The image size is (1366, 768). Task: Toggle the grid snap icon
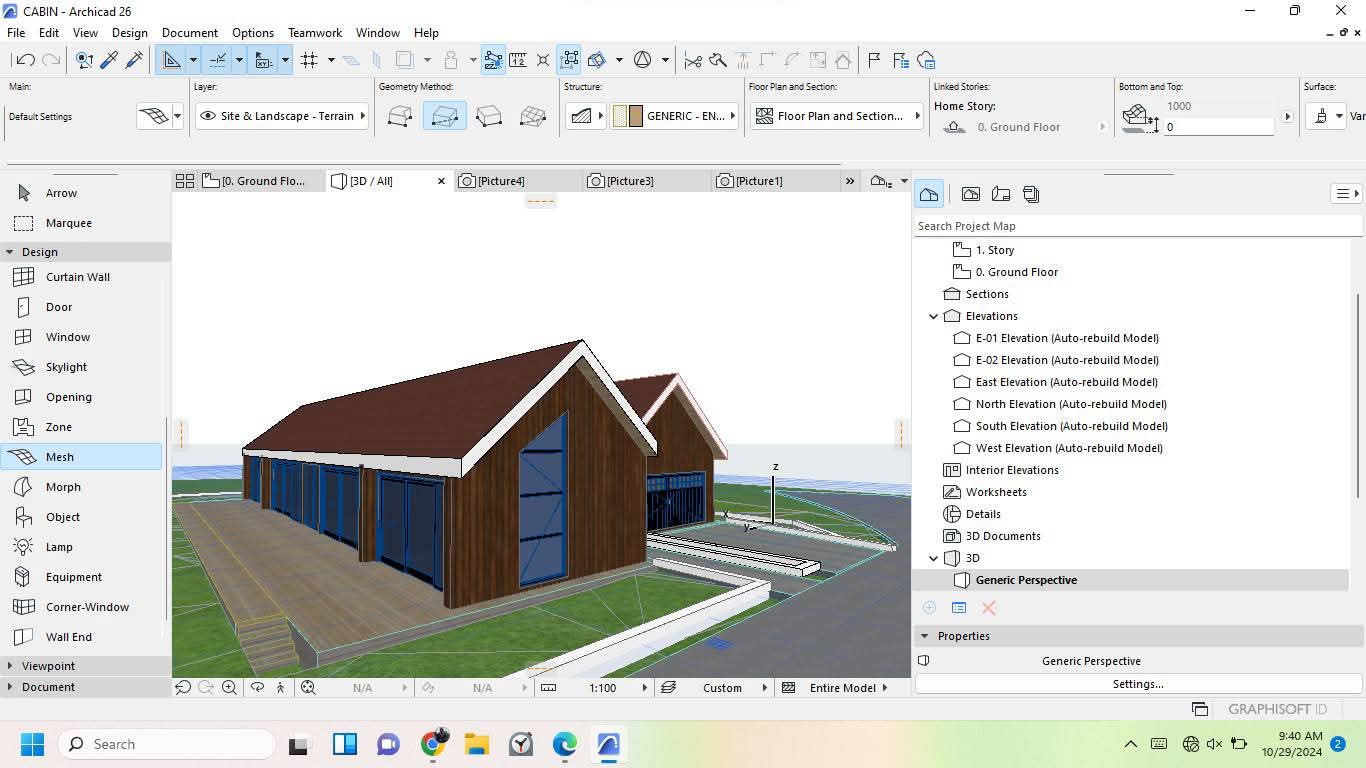coord(309,60)
